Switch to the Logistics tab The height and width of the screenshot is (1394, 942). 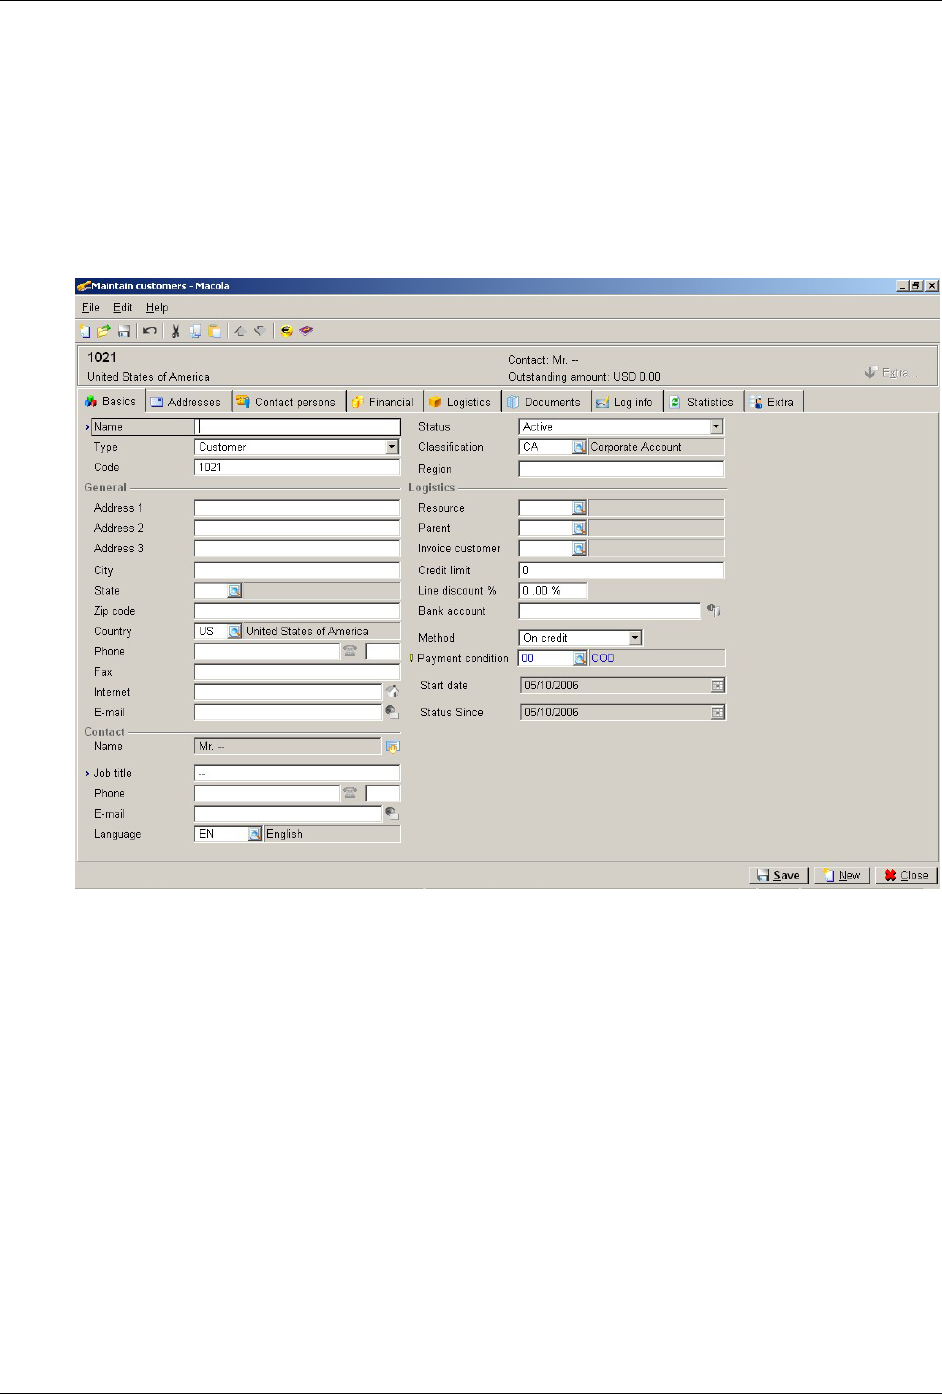click(x=461, y=402)
